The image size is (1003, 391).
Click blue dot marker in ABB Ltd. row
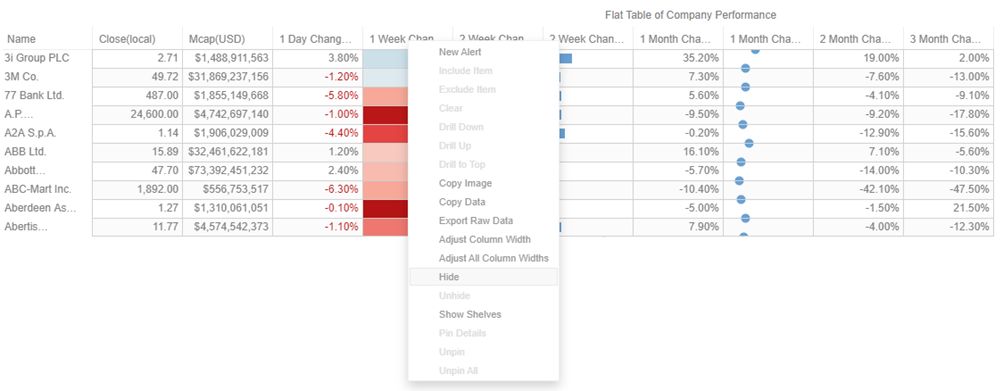point(749,143)
